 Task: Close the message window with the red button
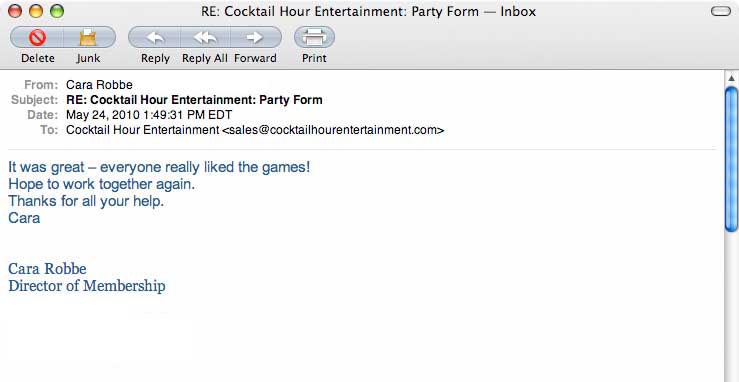(15, 11)
